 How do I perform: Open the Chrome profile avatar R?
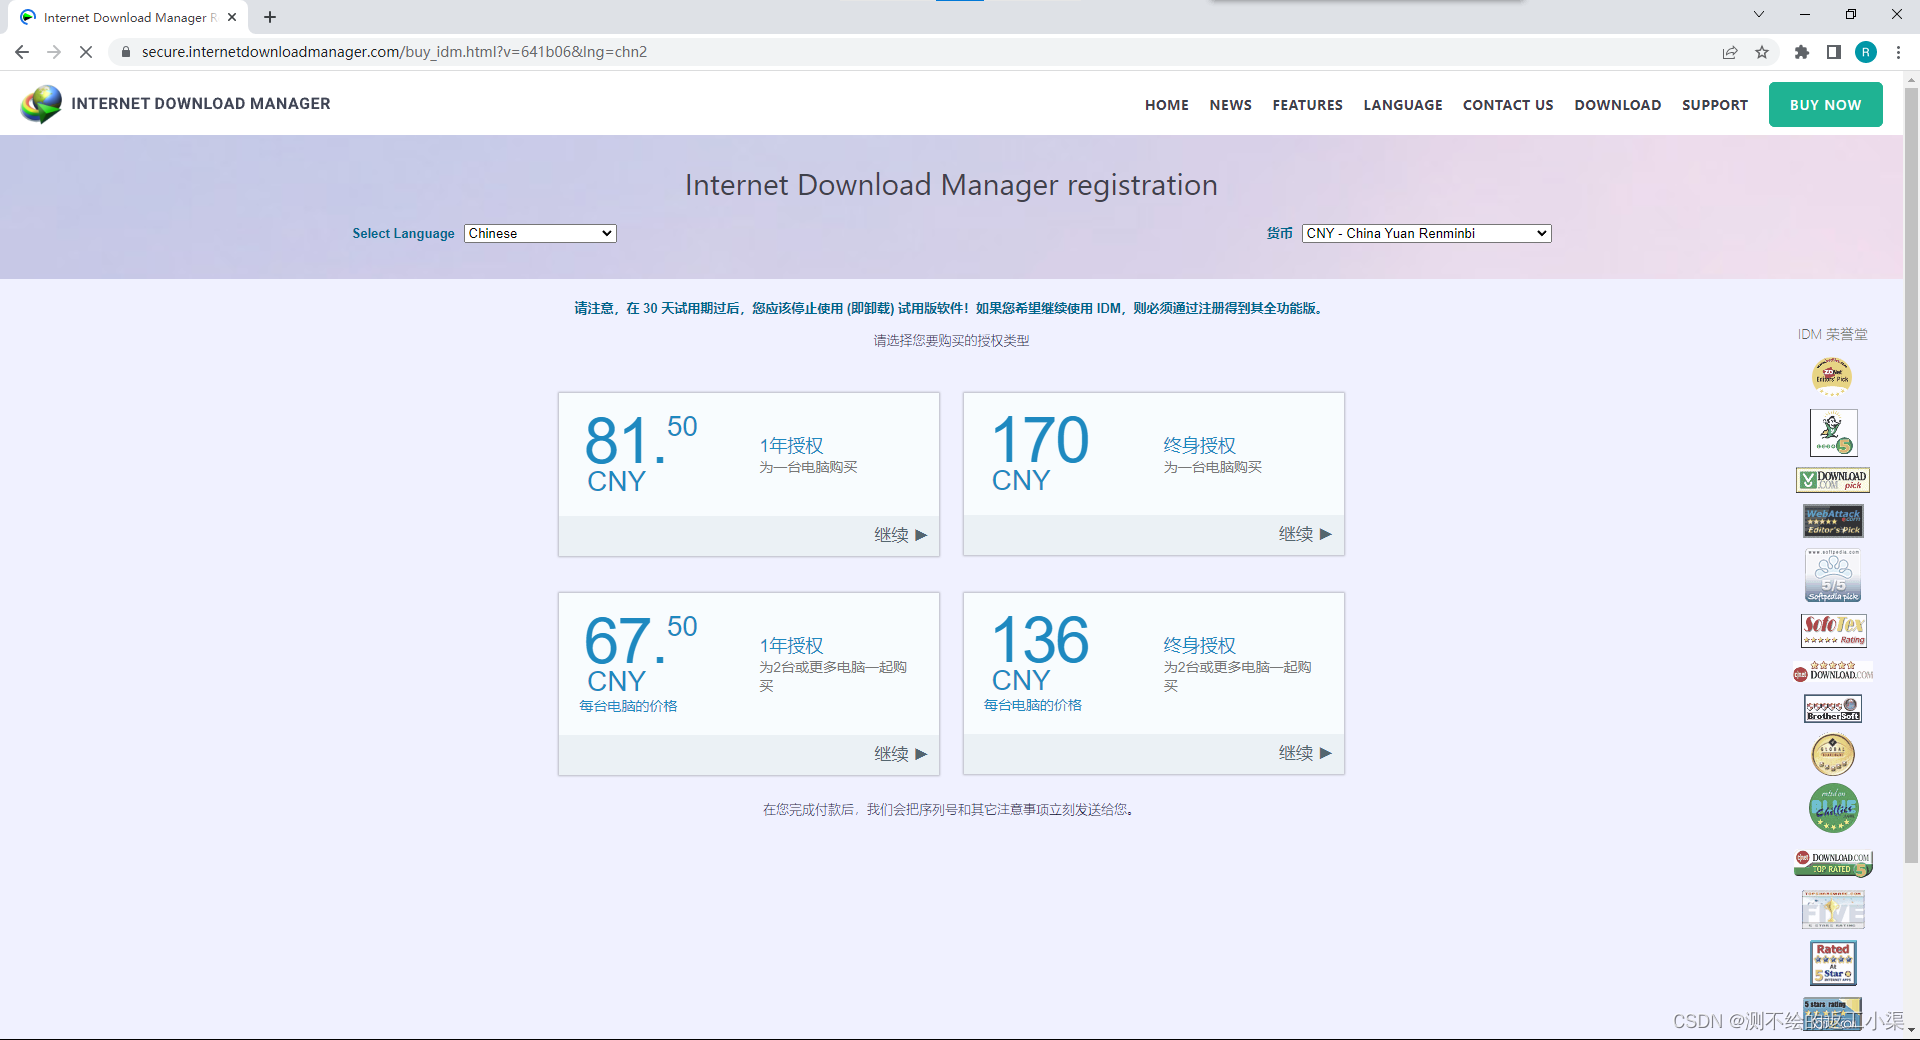(x=1866, y=52)
